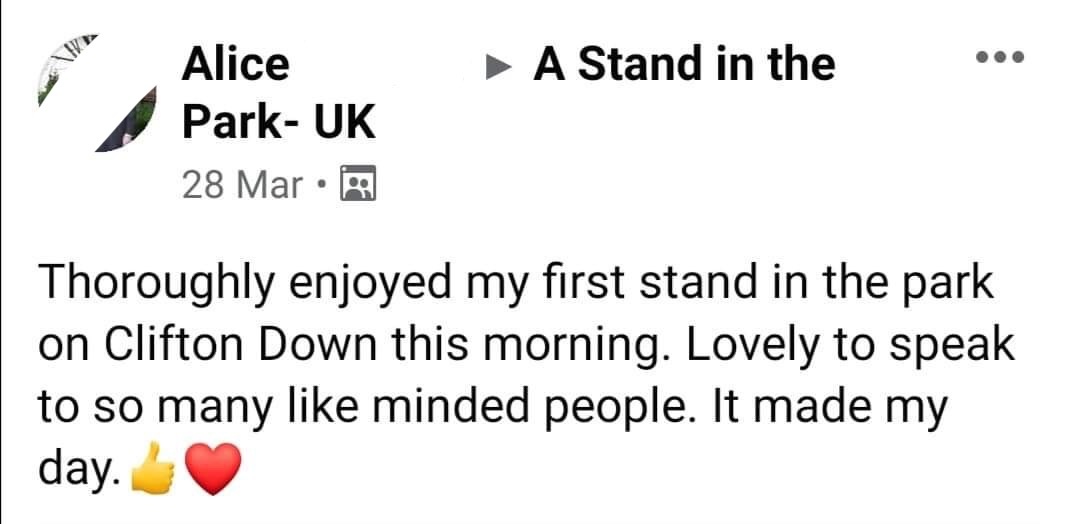Viewport: 1080px width, 524px height.
Task: Click the phrase "Lovely to speak"
Action: (839, 346)
